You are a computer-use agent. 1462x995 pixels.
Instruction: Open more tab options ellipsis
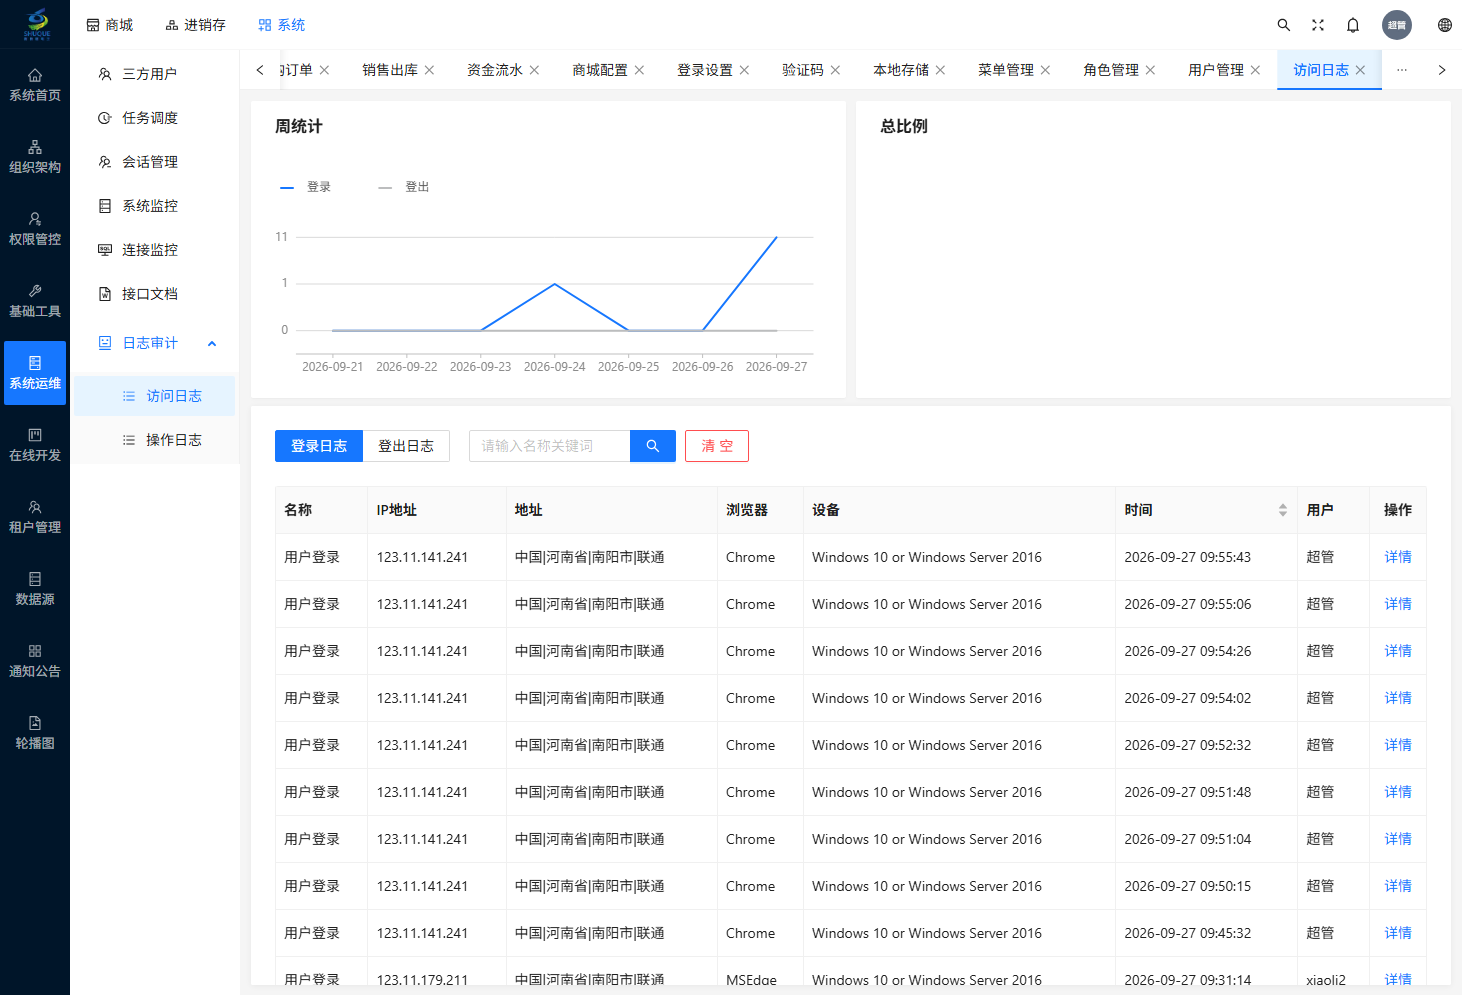coord(1402,70)
